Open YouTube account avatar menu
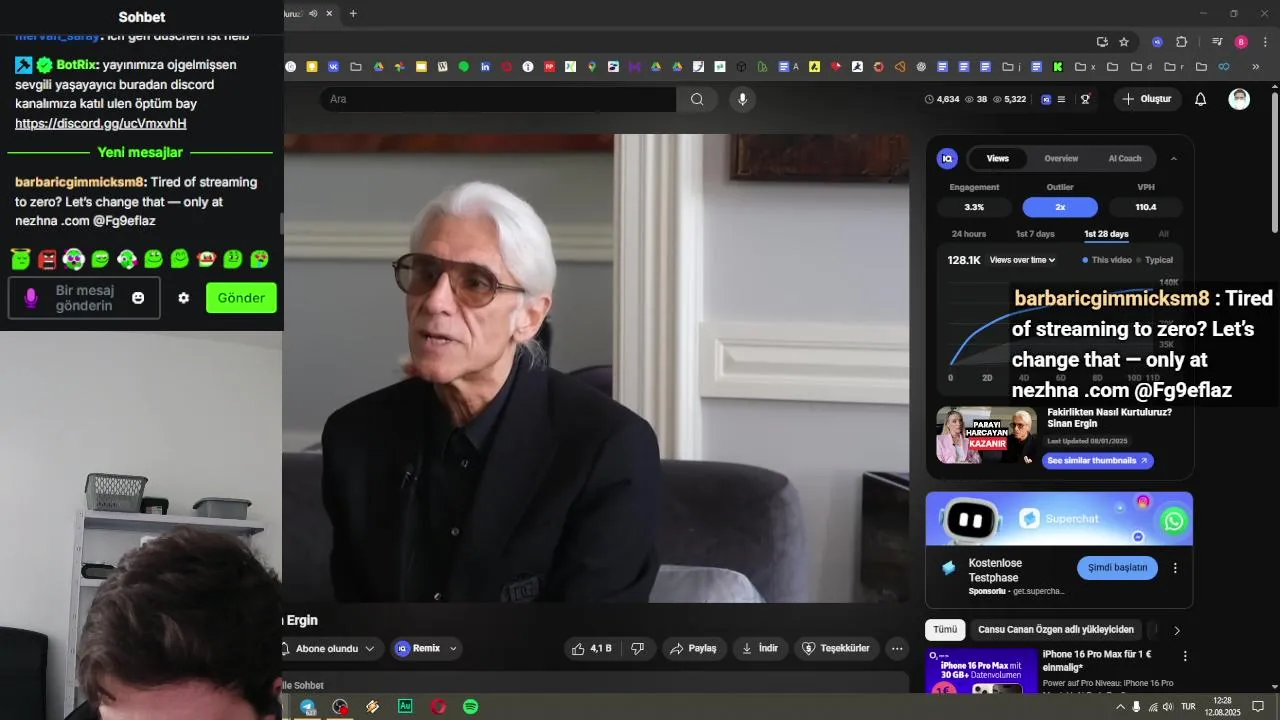Viewport: 1280px width, 720px height. click(x=1239, y=99)
